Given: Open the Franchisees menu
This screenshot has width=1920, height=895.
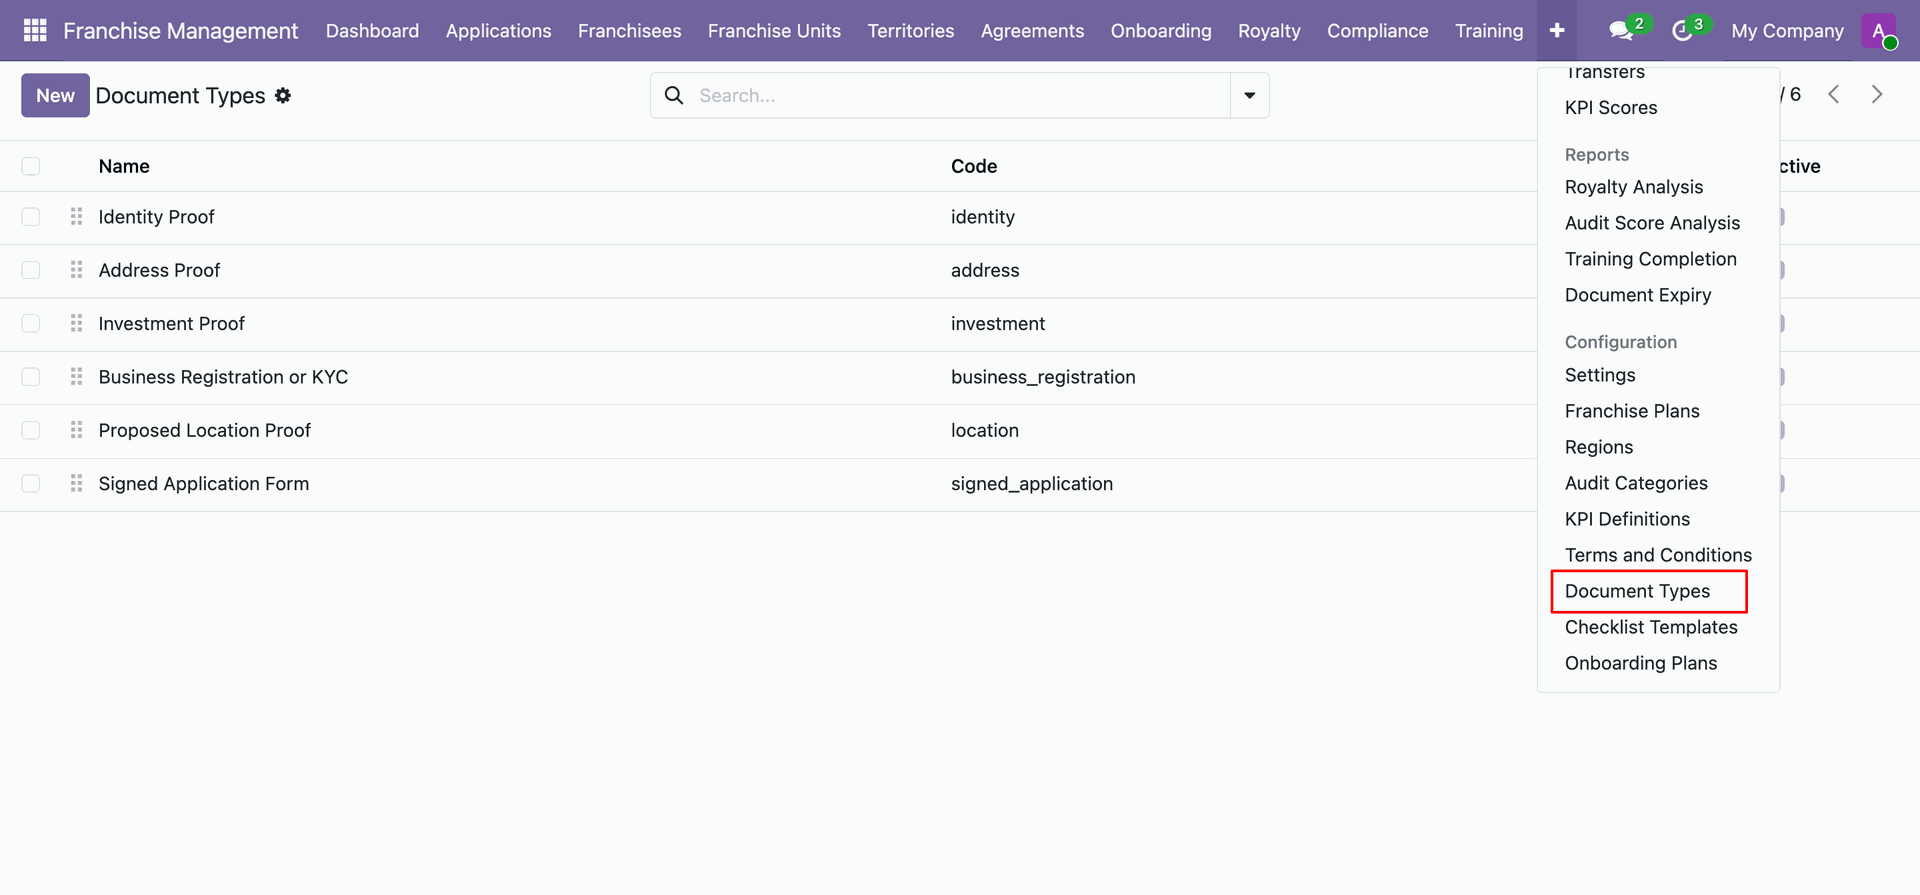Looking at the screenshot, I should 629,31.
